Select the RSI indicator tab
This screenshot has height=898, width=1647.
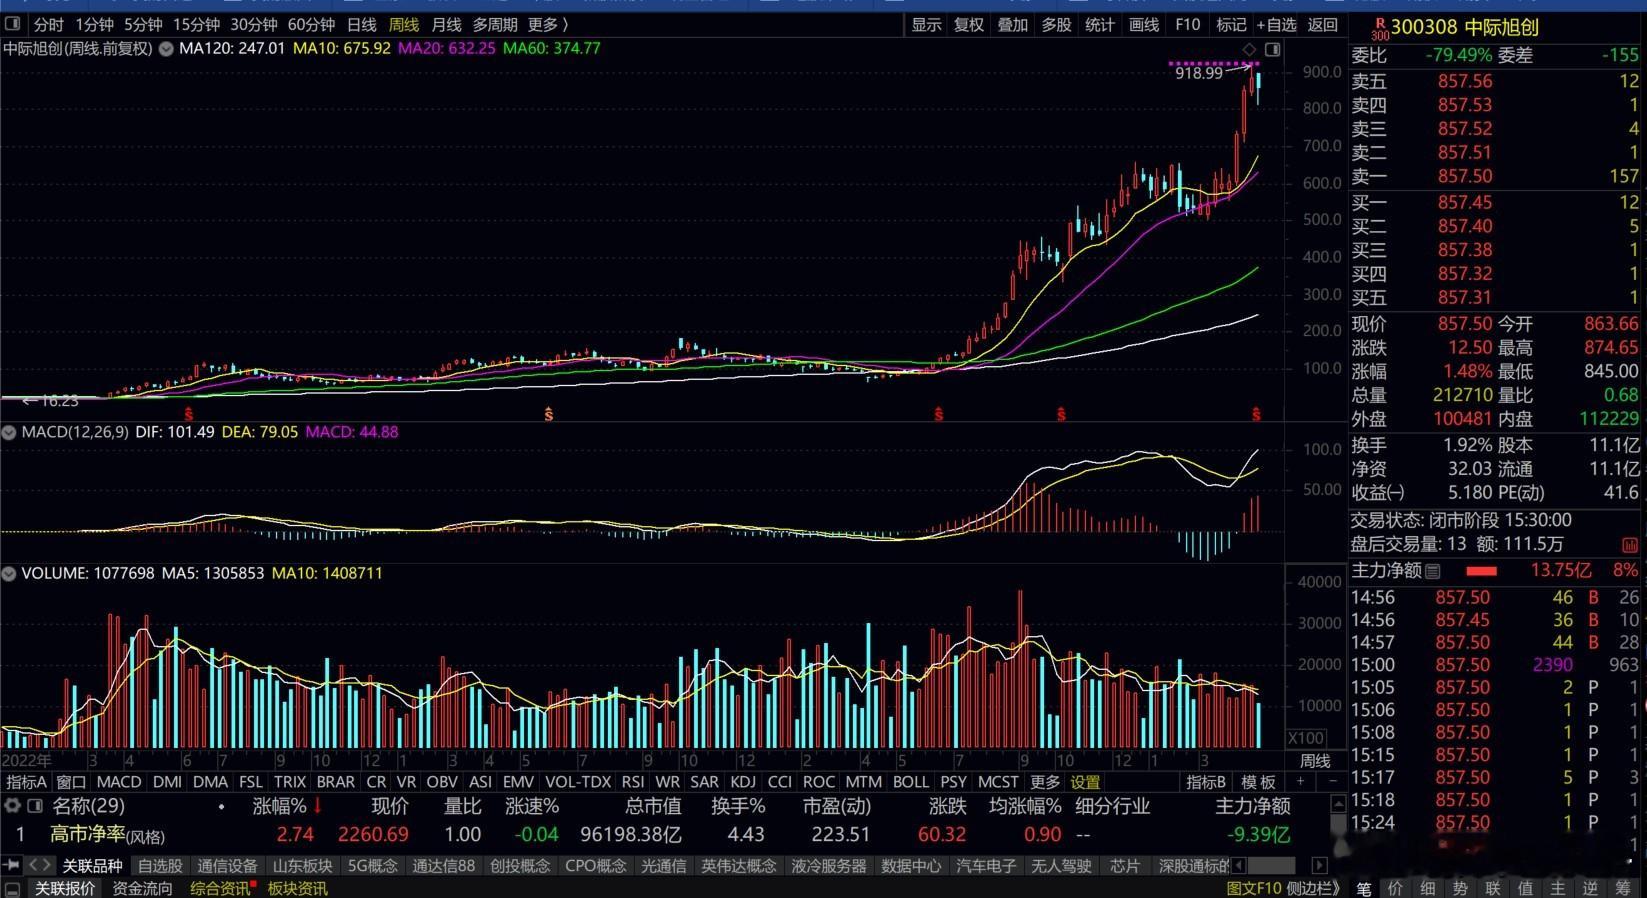click(633, 782)
